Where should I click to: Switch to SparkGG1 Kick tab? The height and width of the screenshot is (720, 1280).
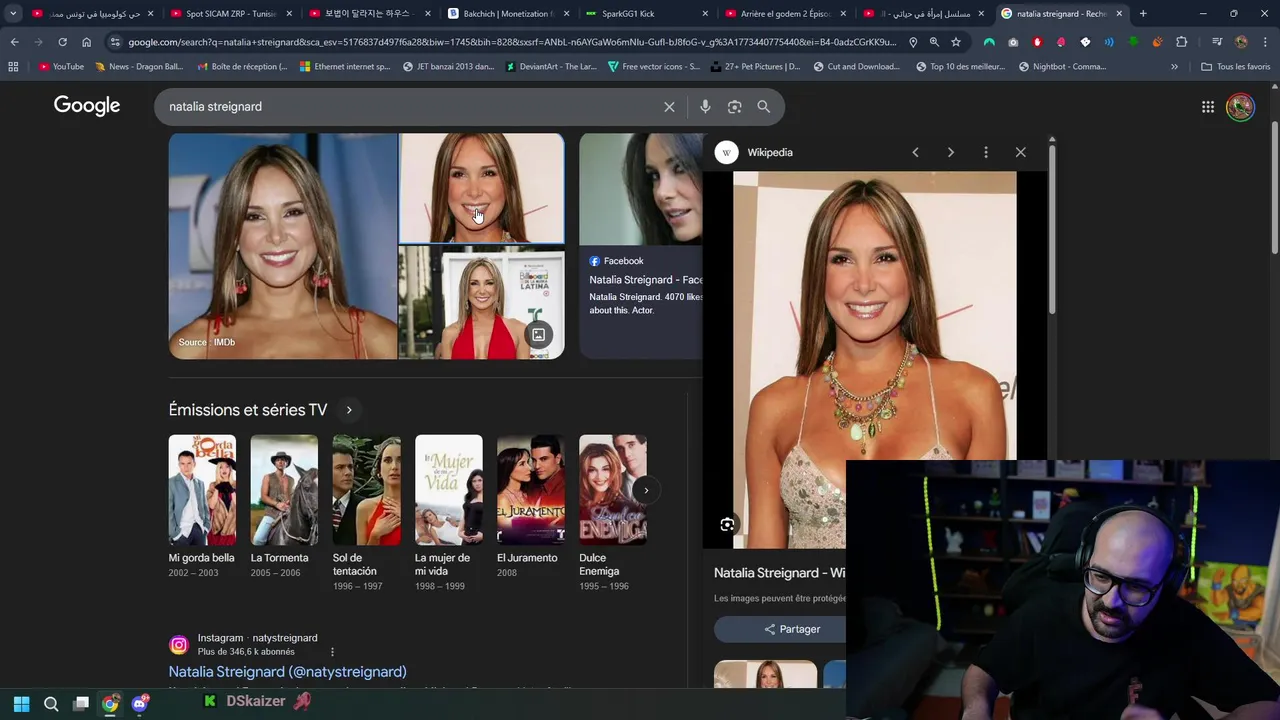click(x=647, y=14)
